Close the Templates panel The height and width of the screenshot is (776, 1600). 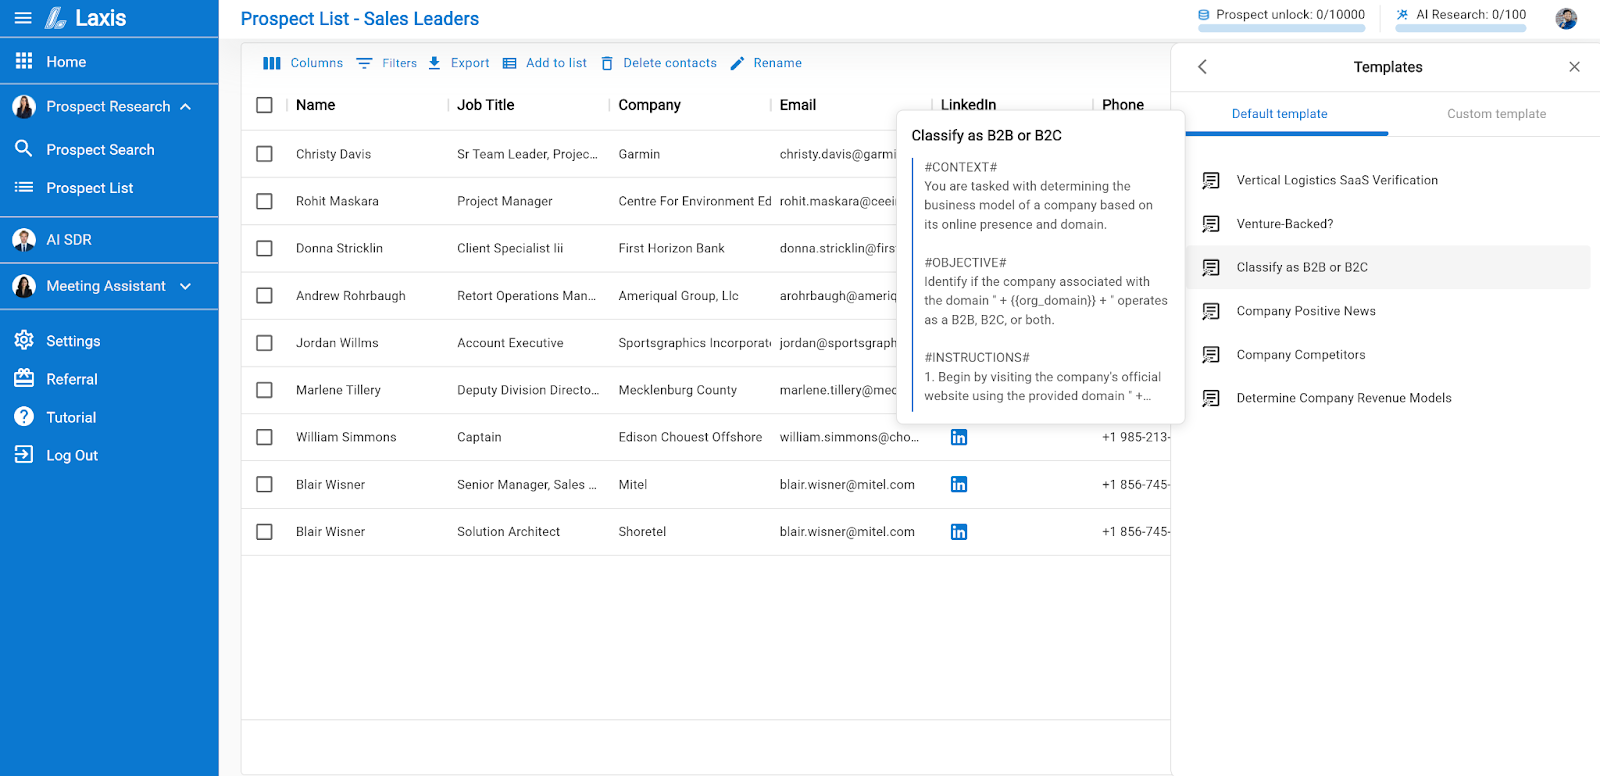coord(1574,67)
